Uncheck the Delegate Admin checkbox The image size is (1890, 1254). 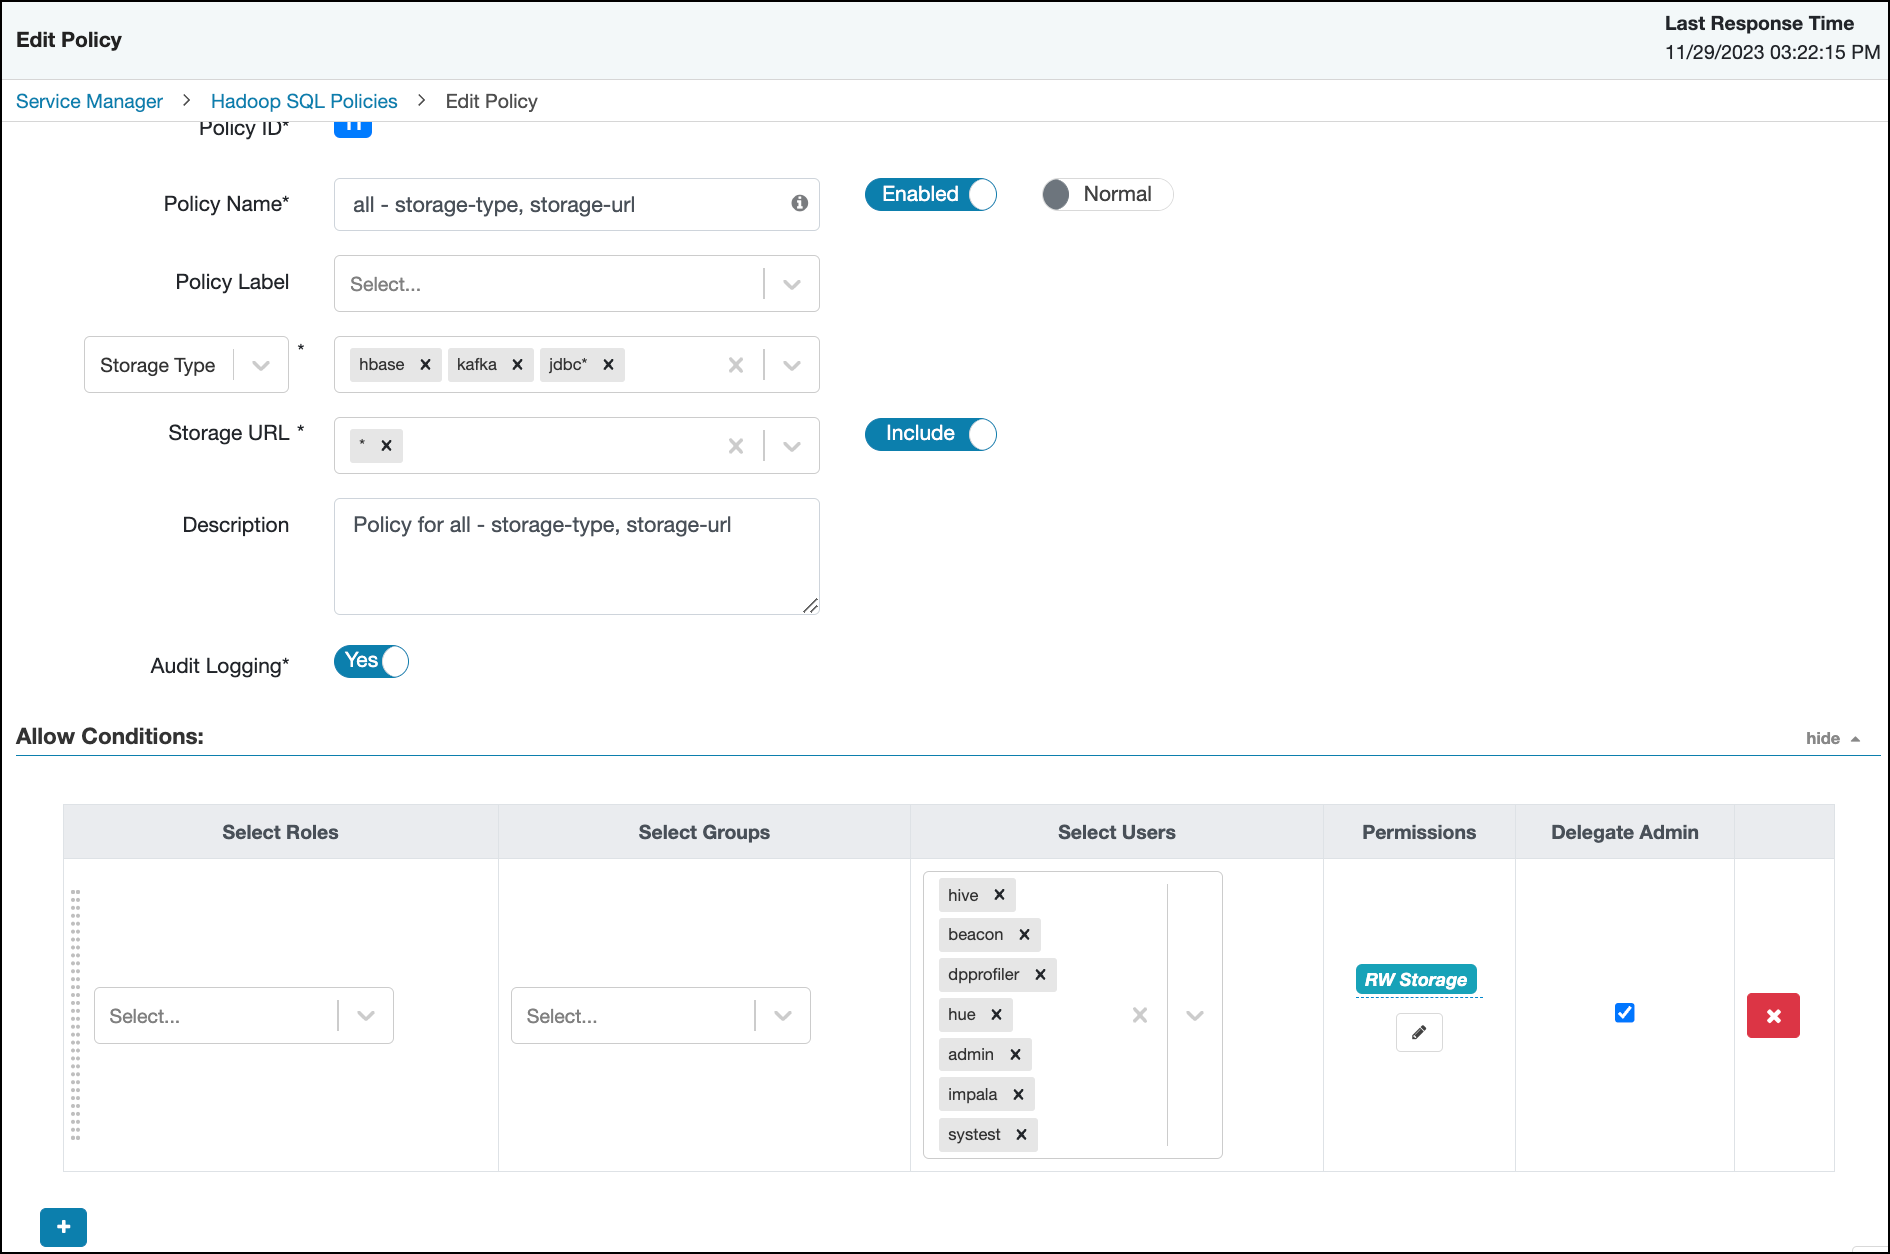[x=1624, y=1012]
